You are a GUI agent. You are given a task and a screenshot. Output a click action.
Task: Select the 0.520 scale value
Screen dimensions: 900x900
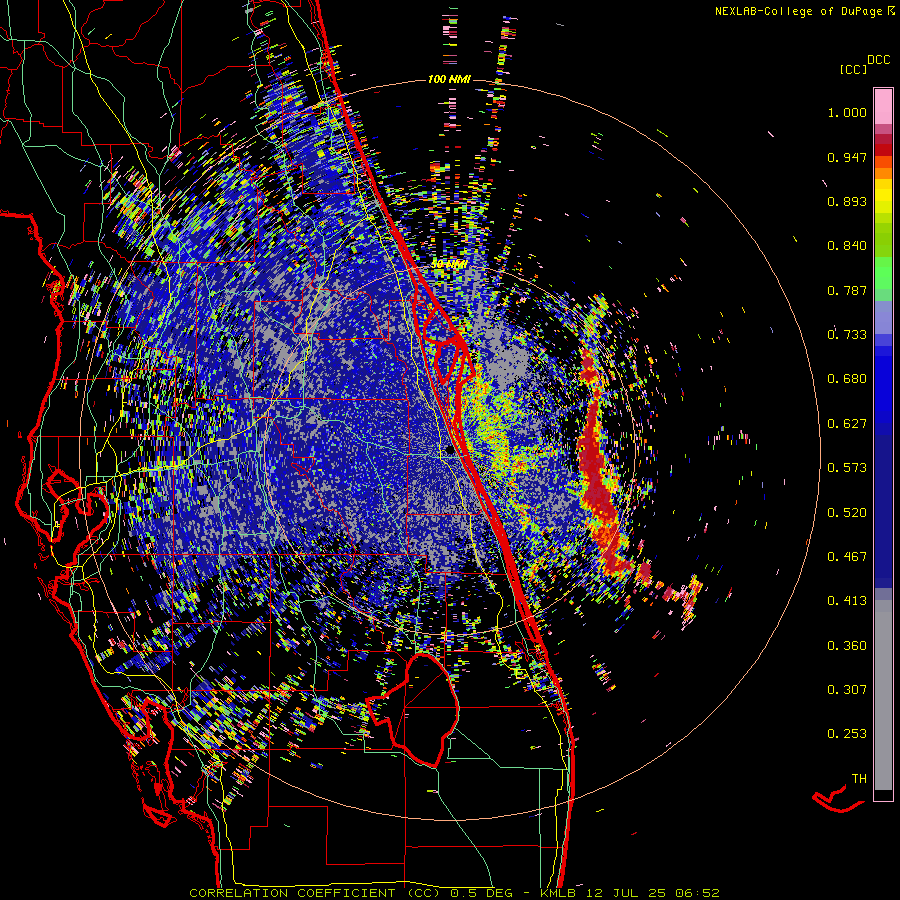point(847,513)
